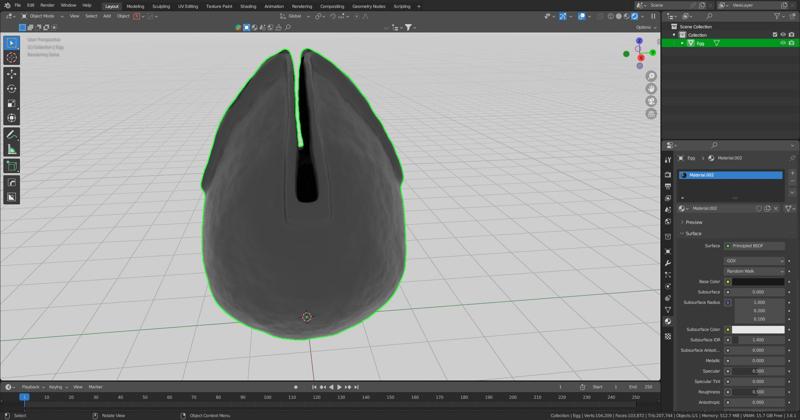
Task: Open the Tool properties tab
Action: (x=668, y=160)
